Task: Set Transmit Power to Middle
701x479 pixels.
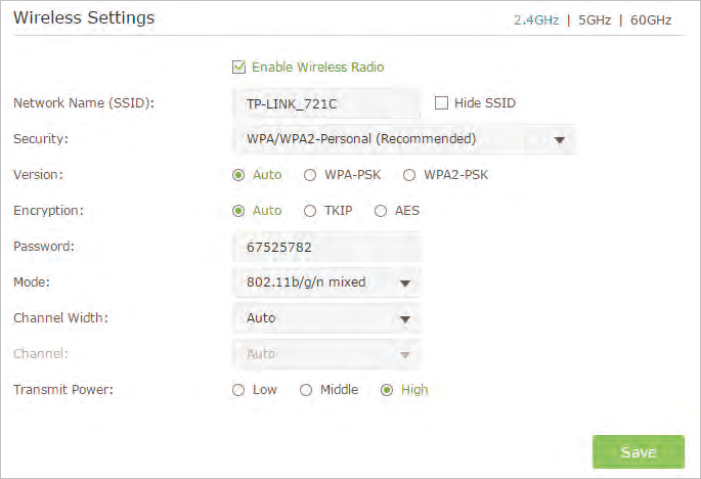Action: click(x=306, y=390)
